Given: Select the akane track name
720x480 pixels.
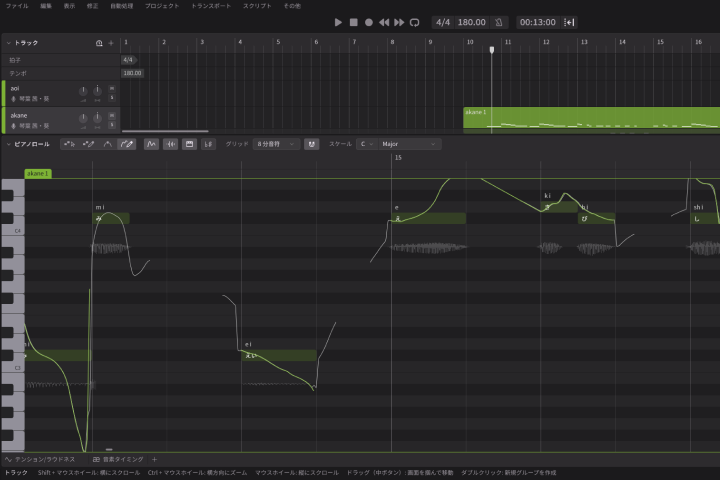Looking at the screenshot, I should pos(19,115).
